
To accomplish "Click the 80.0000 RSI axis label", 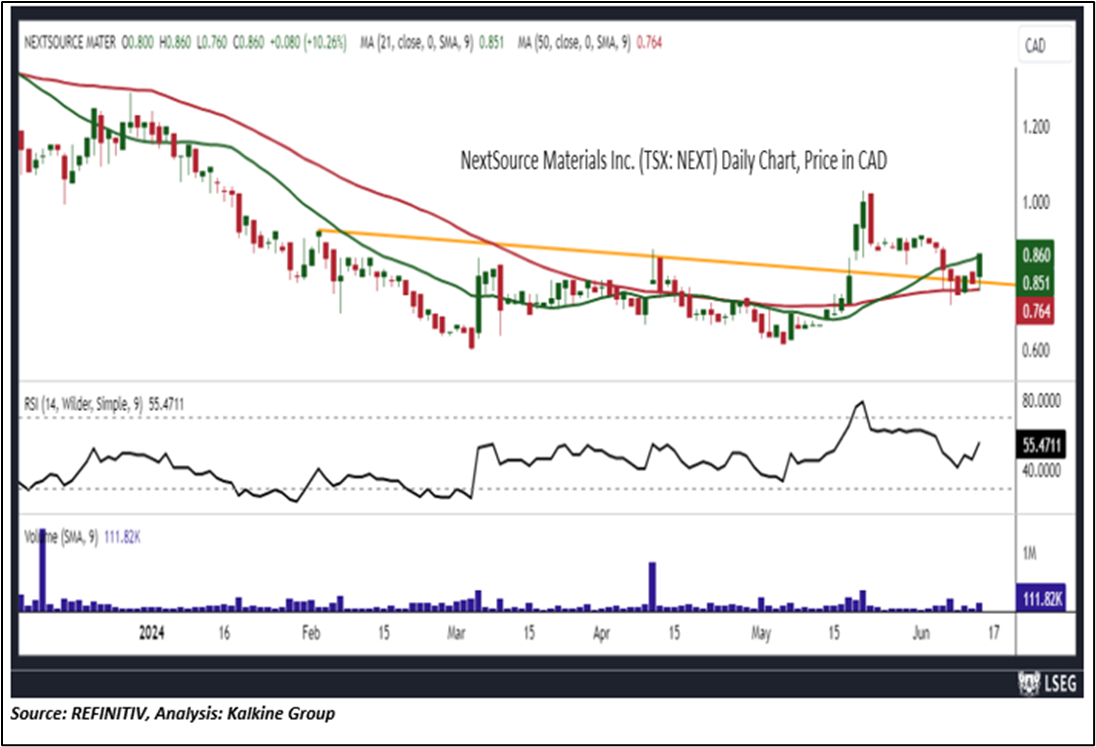I will tap(1041, 401).
